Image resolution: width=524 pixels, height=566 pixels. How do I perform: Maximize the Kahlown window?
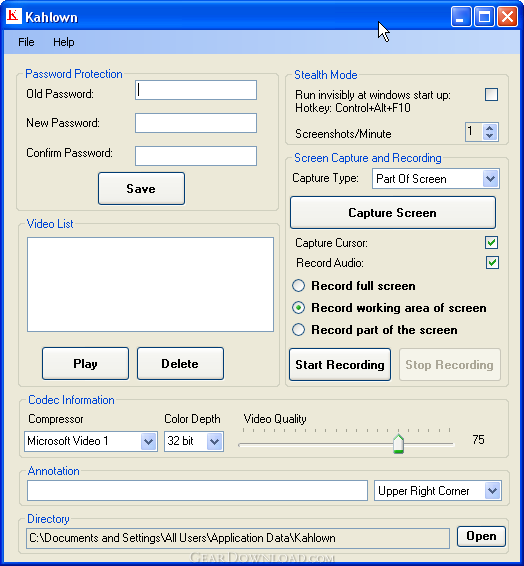484,17
